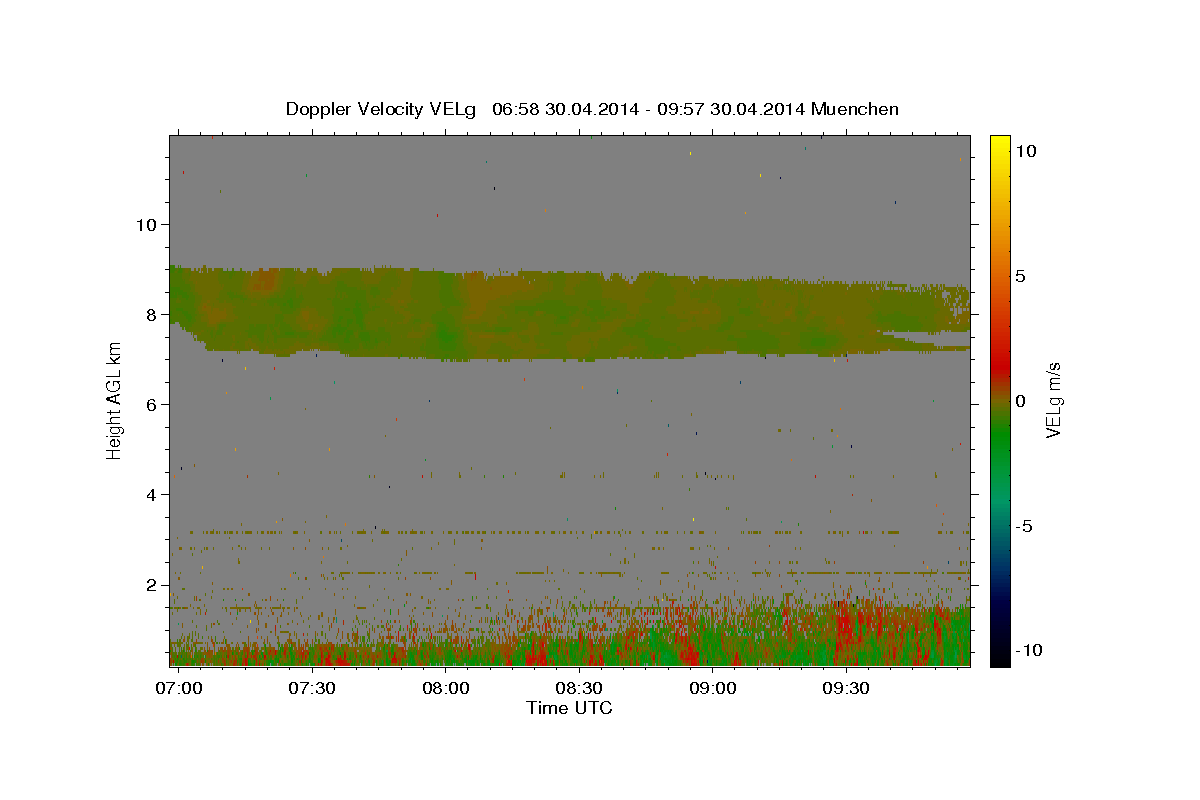Image resolution: width=1200 pixels, height=800 pixels.
Task: Click the "Height AGL km" y-axis label
Action: coord(114,399)
